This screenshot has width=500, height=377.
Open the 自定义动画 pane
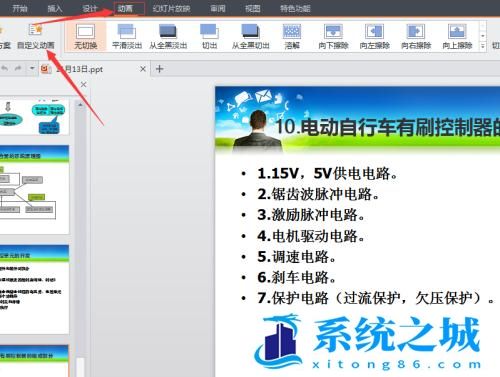[x=36, y=37]
